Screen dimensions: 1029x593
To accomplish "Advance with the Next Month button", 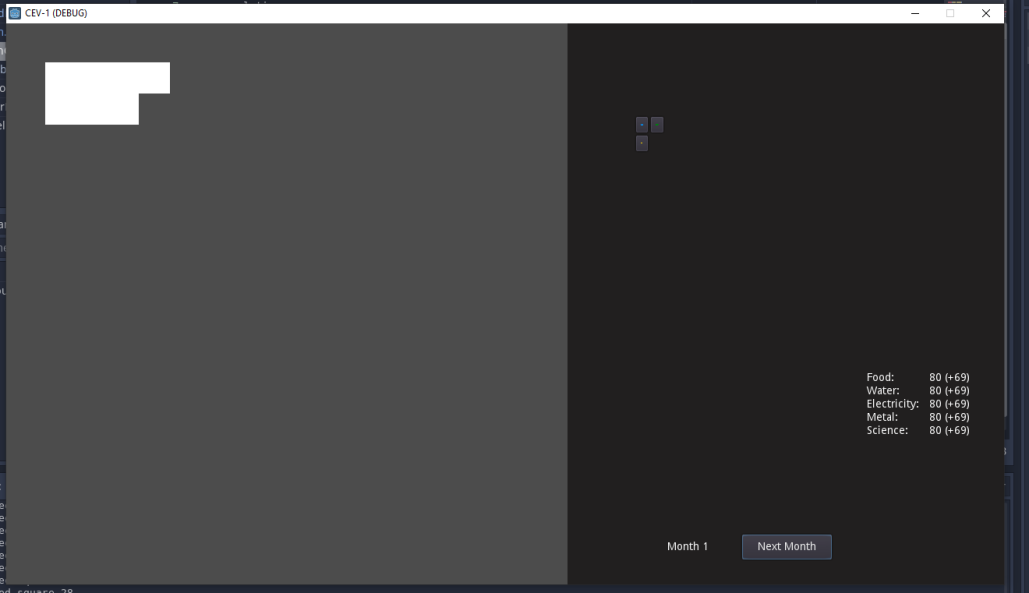I will (786, 546).
